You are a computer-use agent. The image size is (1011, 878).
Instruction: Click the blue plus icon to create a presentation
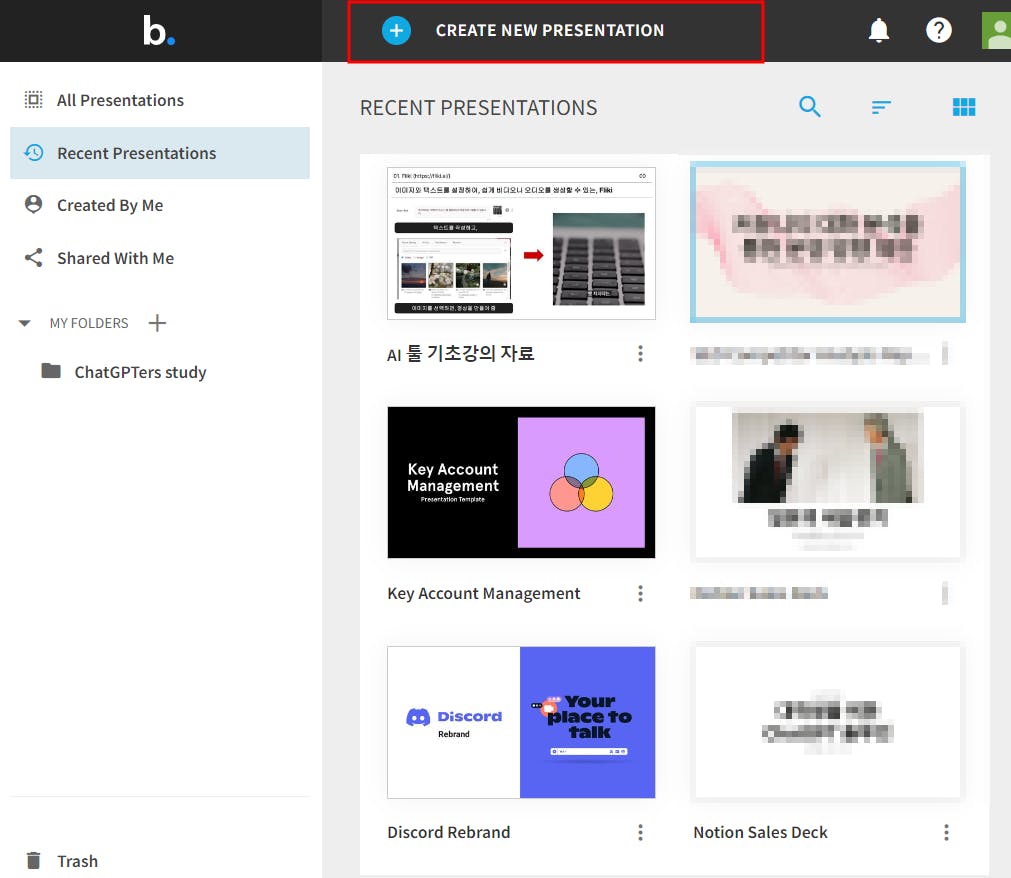click(x=396, y=30)
